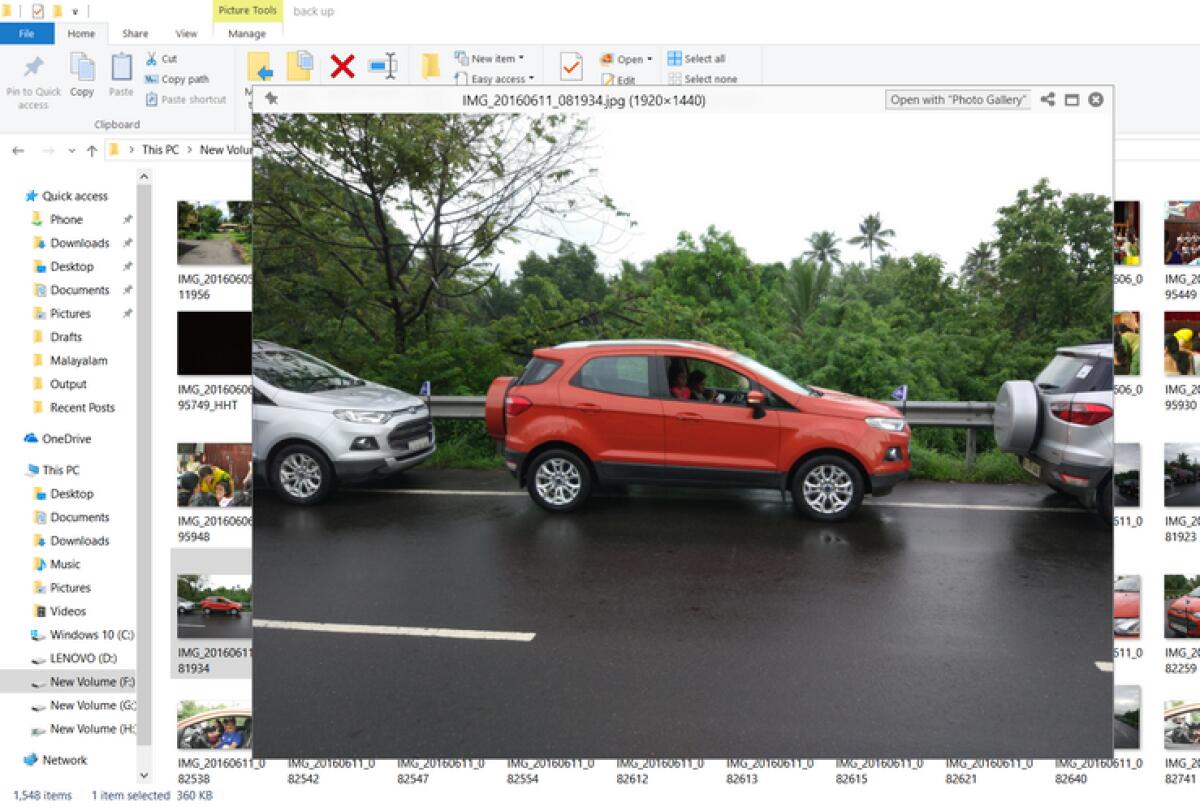Open with "Photo Gallery" button
The width and height of the screenshot is (1200, 807).
tap(960, 100)
